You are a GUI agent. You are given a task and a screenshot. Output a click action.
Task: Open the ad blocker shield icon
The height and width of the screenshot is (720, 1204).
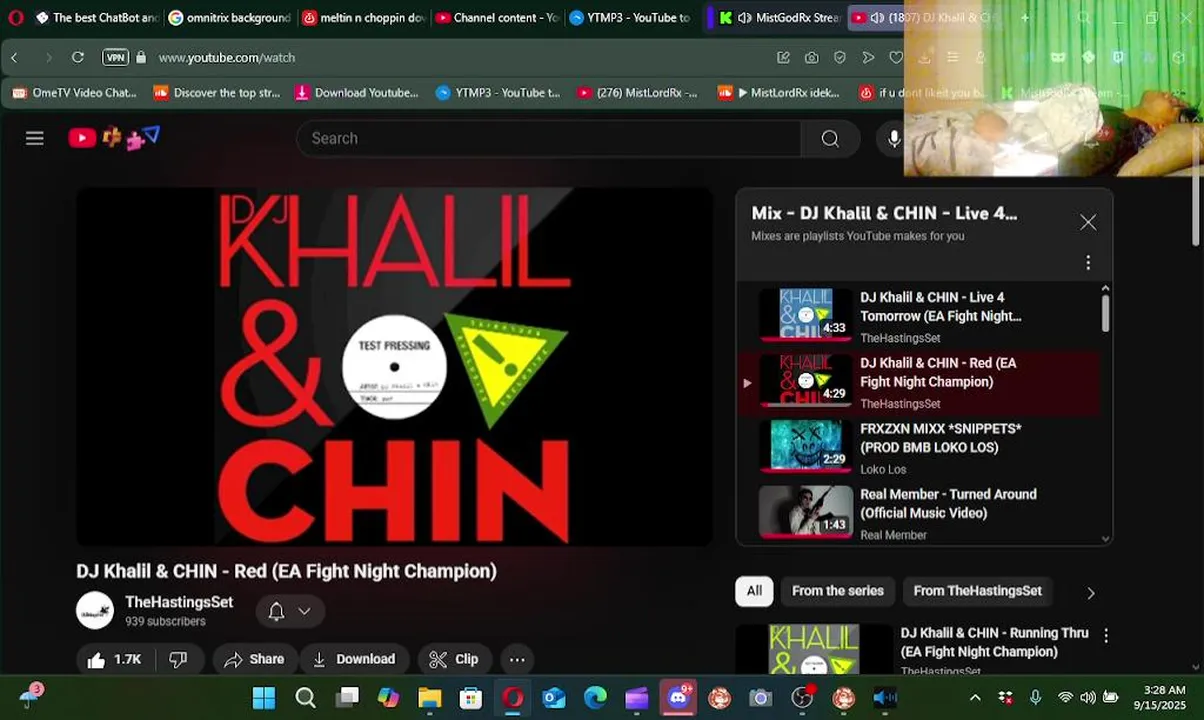(840, 58)
